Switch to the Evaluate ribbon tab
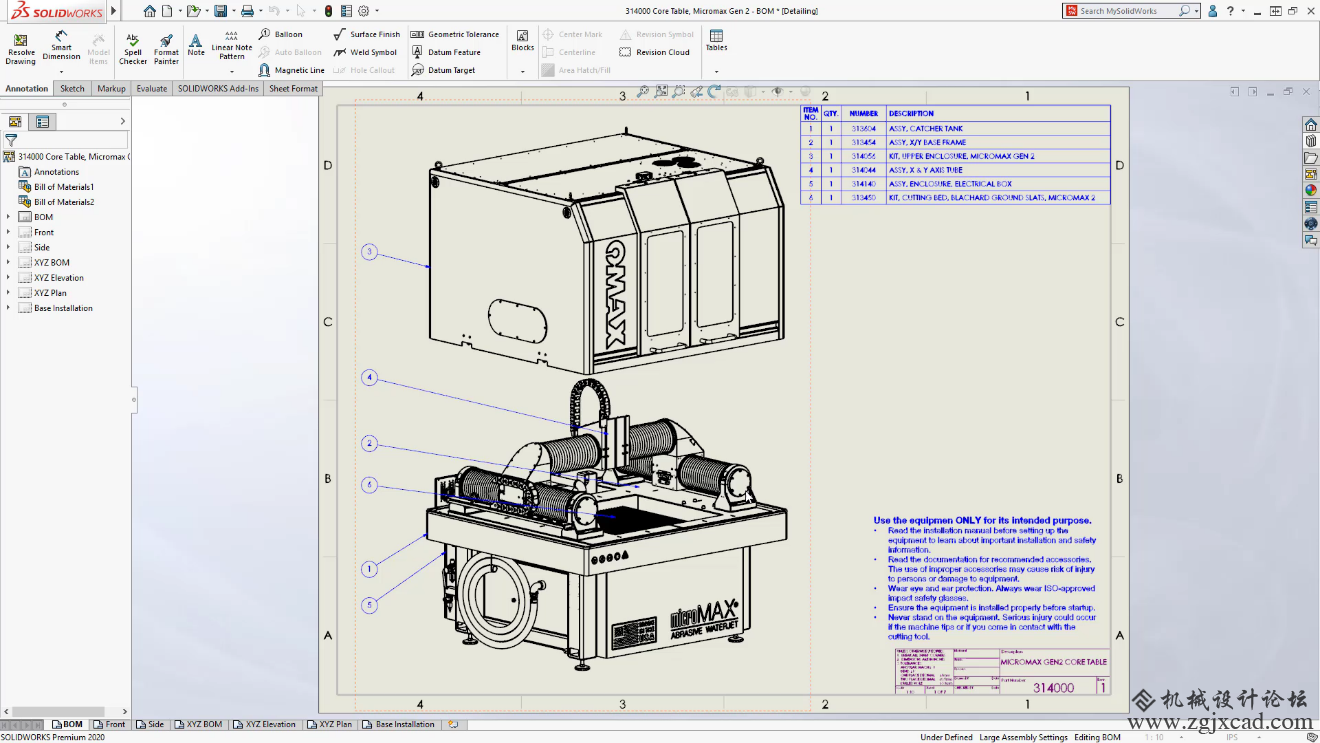This screenshot has width=1320, height=743. 152,88
